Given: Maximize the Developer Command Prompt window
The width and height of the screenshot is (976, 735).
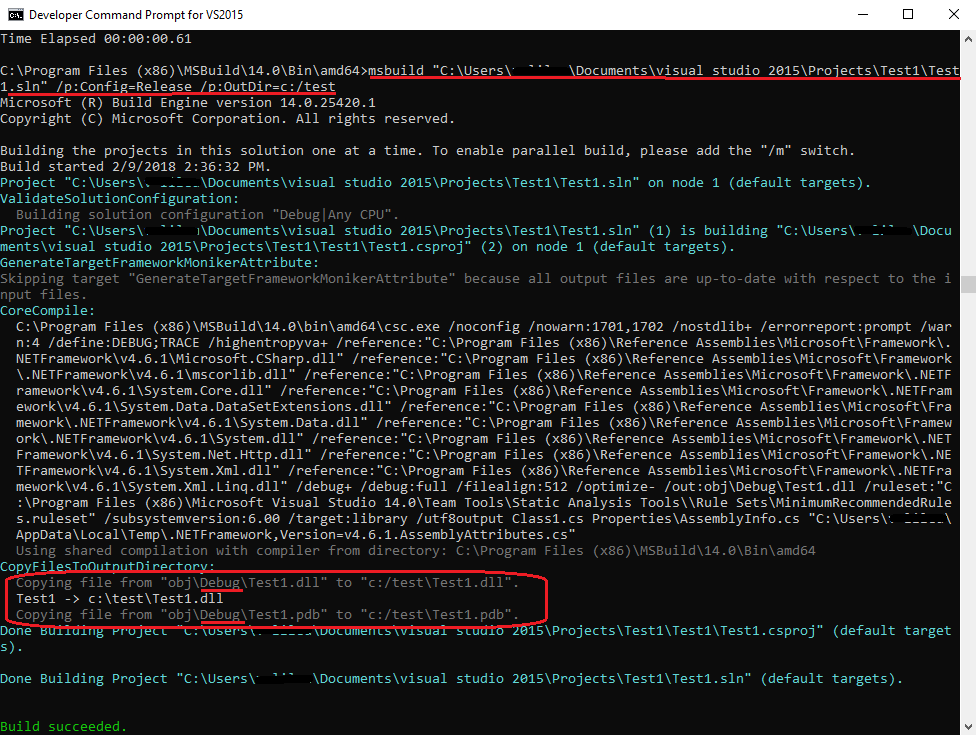Looking at the screenshot, I should (908, 14).
